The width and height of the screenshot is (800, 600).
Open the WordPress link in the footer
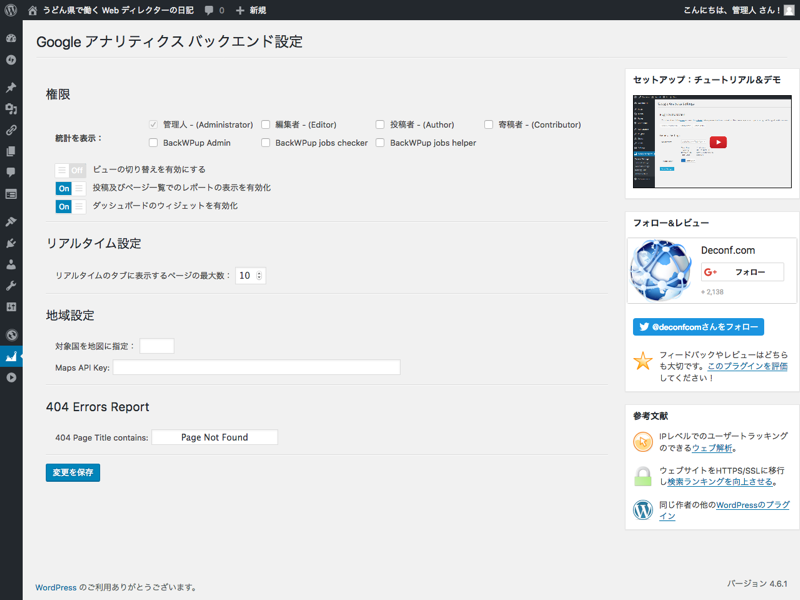coord(56,587)
